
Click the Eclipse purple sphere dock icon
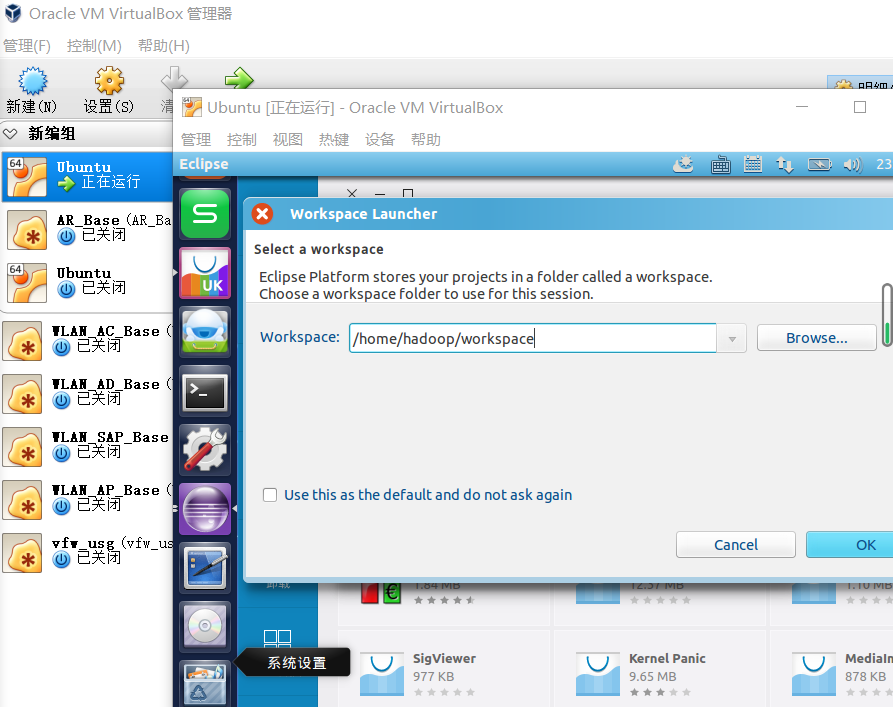pos(205,509)
